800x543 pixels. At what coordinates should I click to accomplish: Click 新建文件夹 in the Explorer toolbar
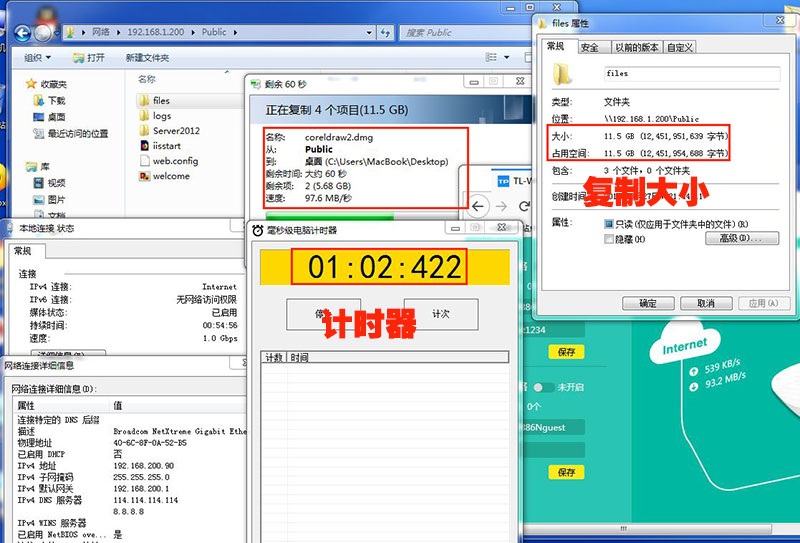pyautogui.click(x=147, y=58)
